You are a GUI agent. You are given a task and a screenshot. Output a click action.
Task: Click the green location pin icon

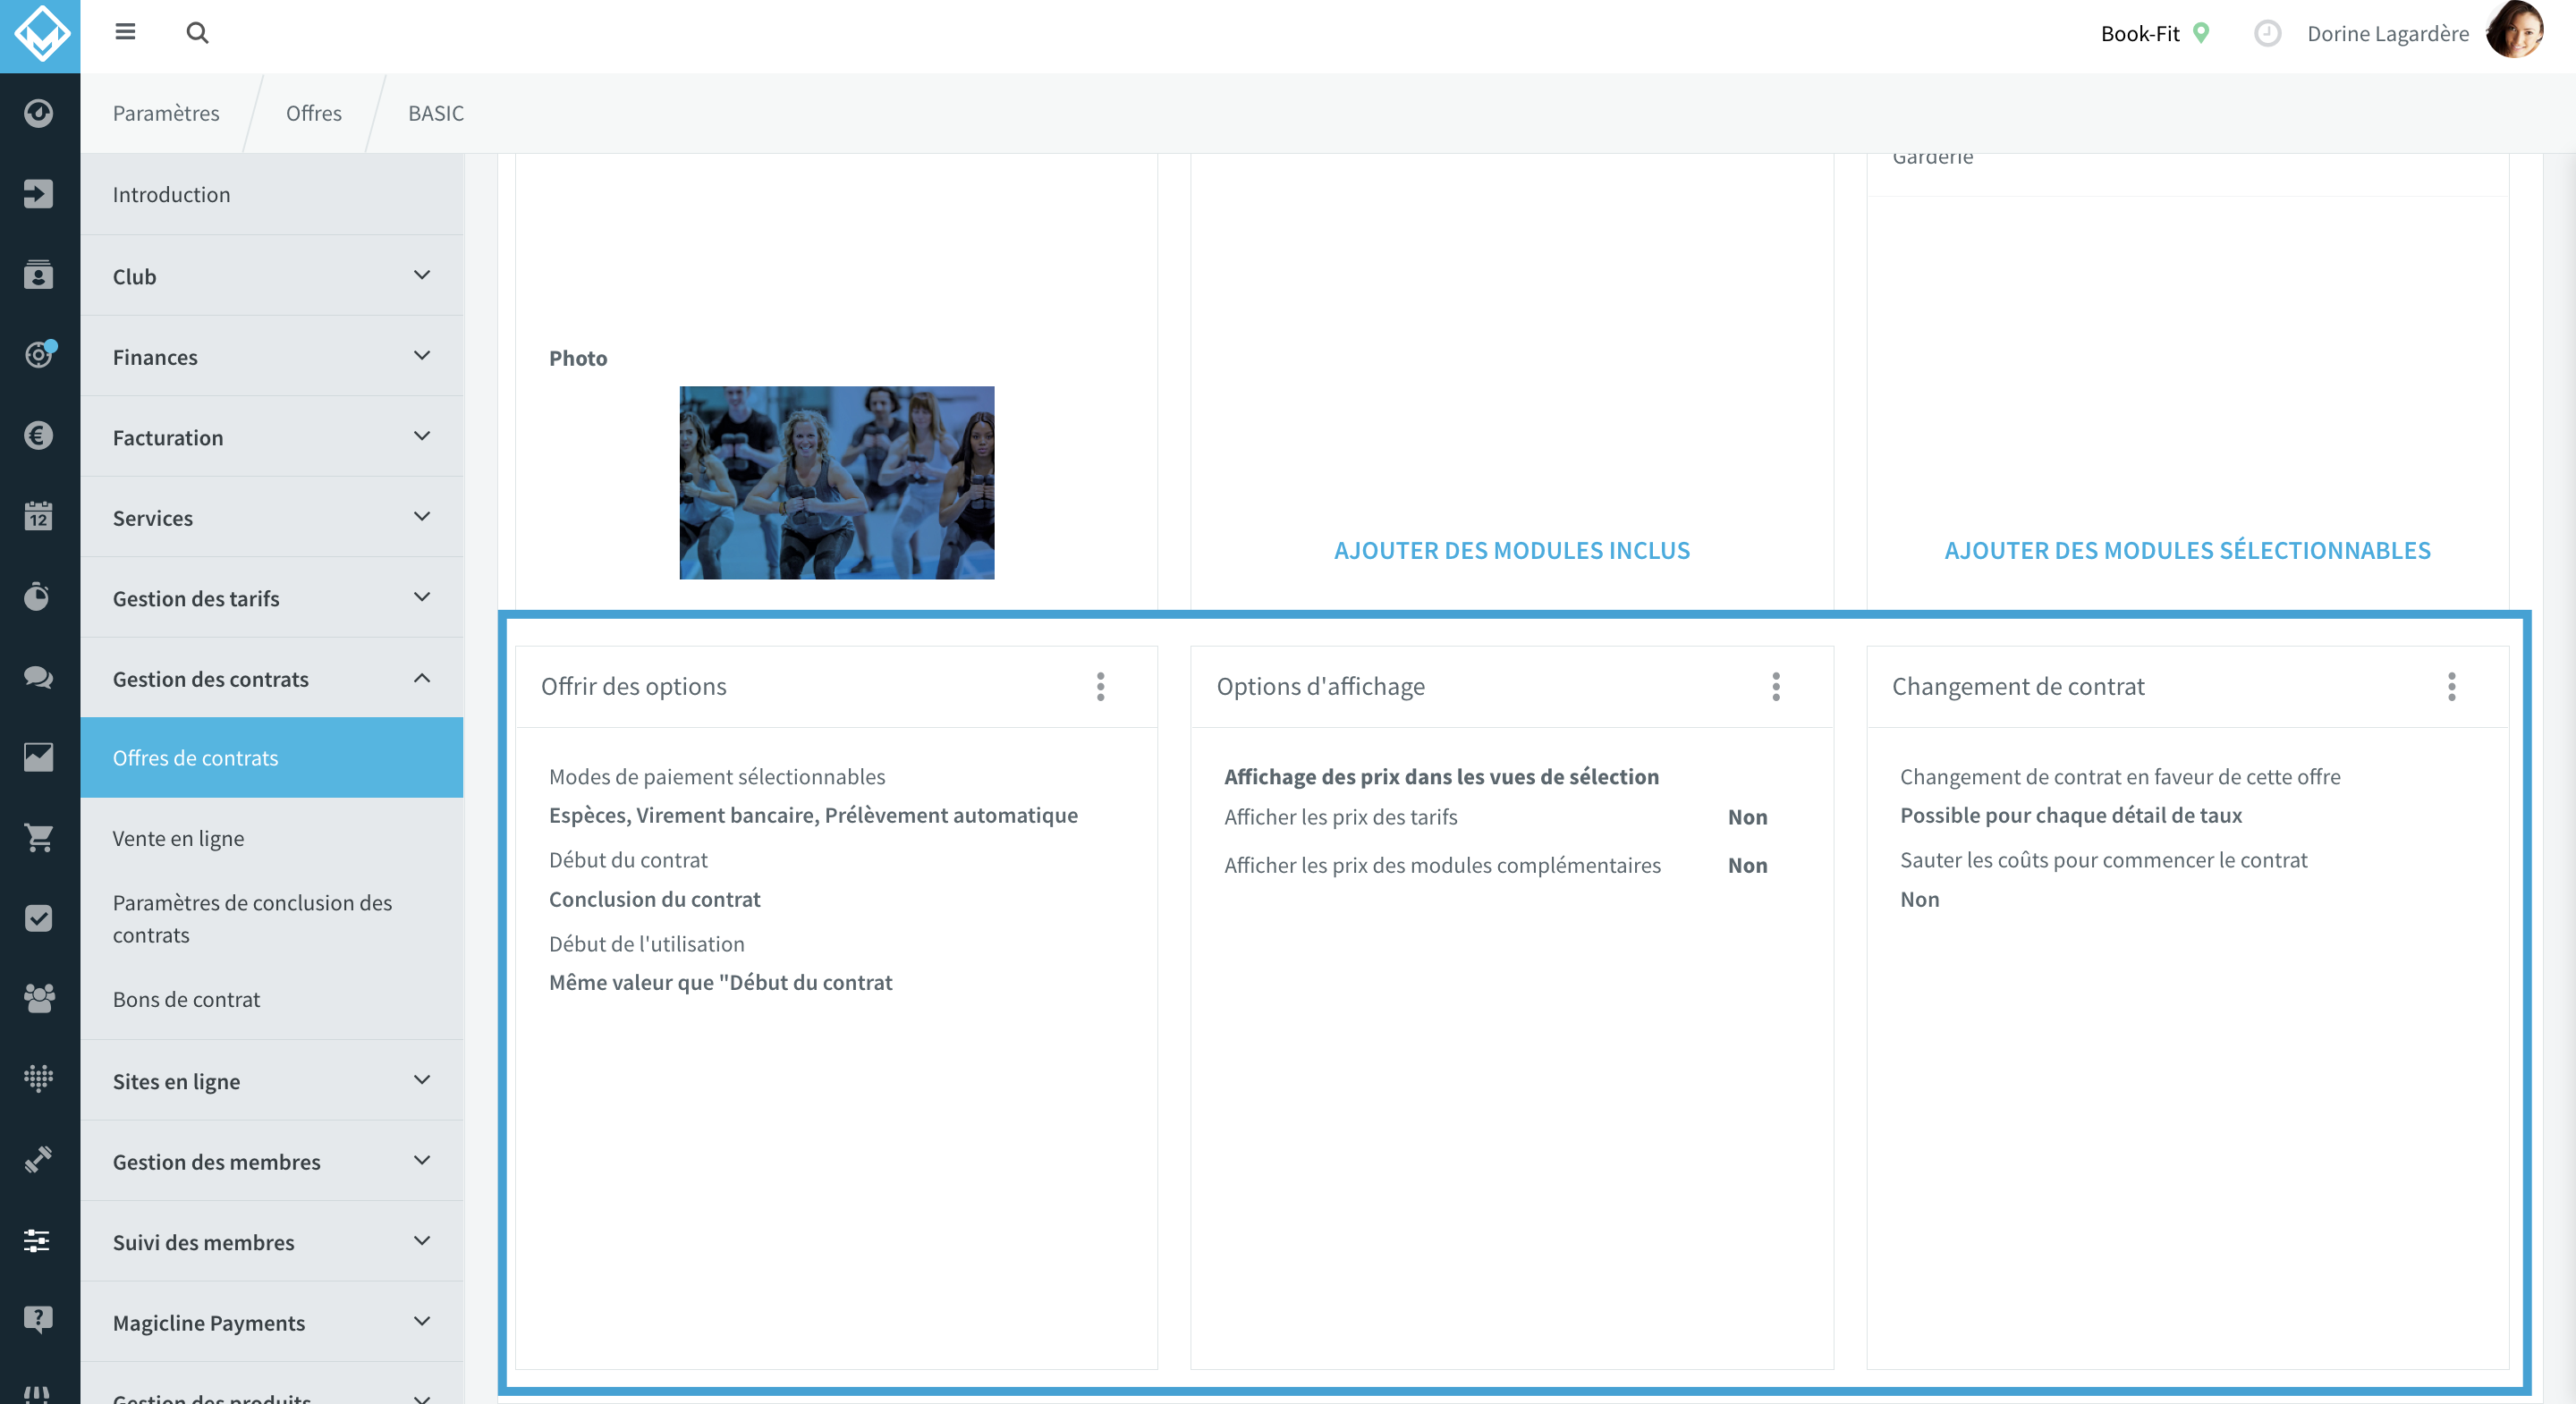[2200, 33]
